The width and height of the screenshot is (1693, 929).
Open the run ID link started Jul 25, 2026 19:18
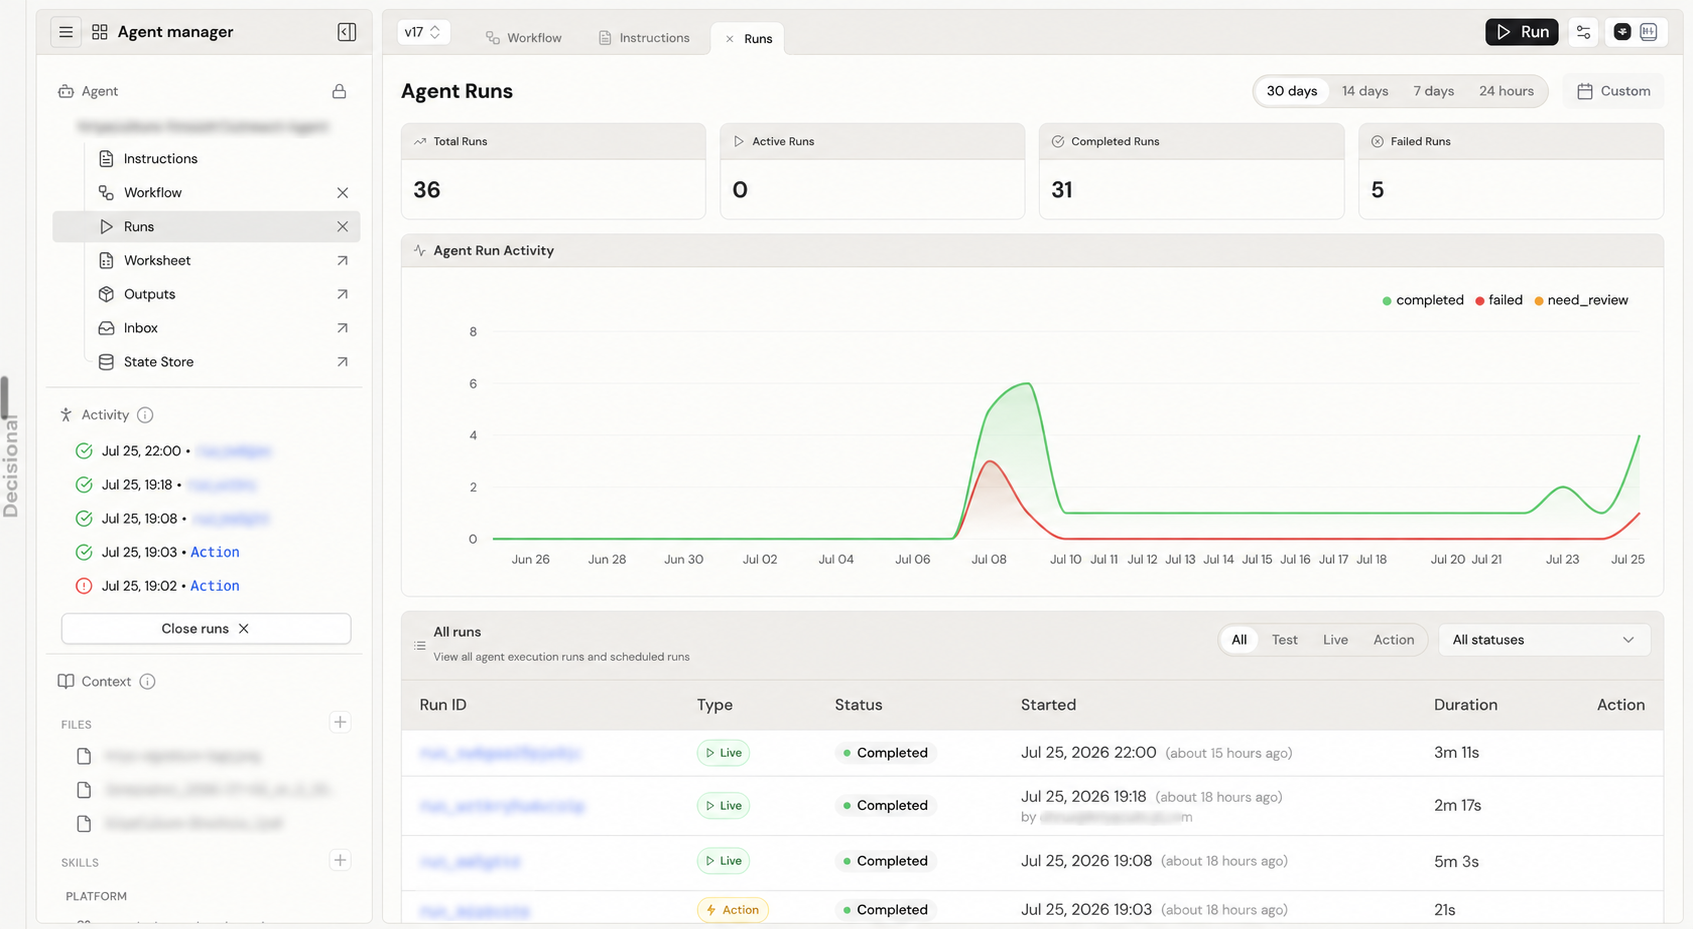[502, 806]
